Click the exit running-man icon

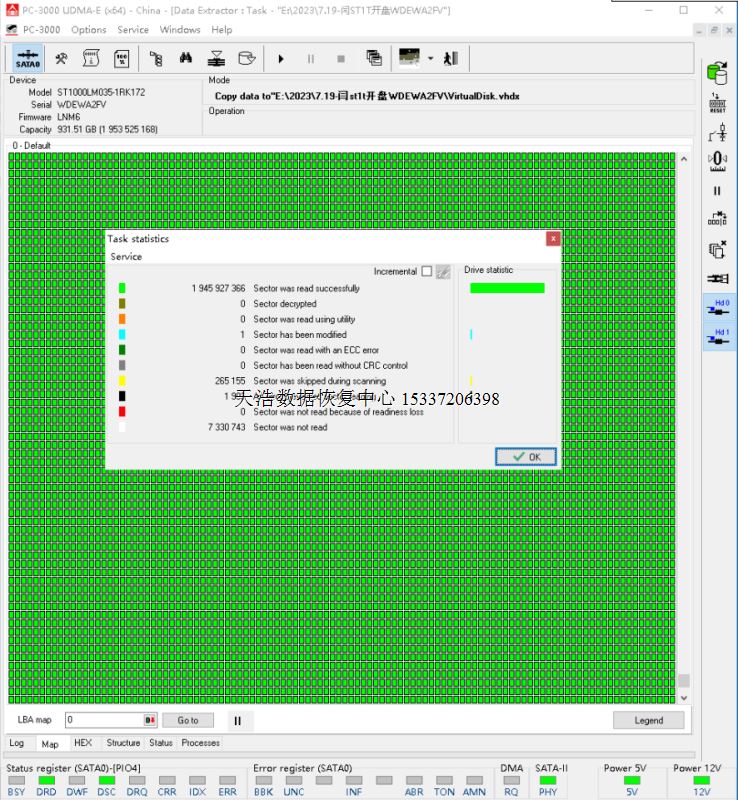point(451,59)
